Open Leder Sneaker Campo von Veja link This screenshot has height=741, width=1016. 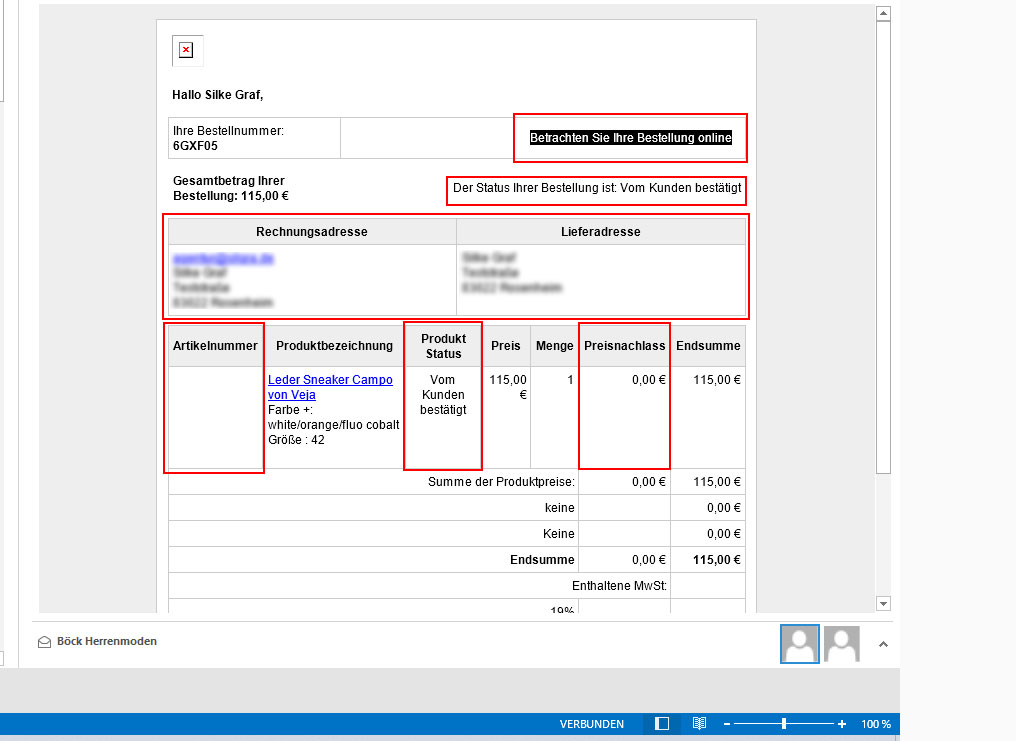click(x=330, y=387)
